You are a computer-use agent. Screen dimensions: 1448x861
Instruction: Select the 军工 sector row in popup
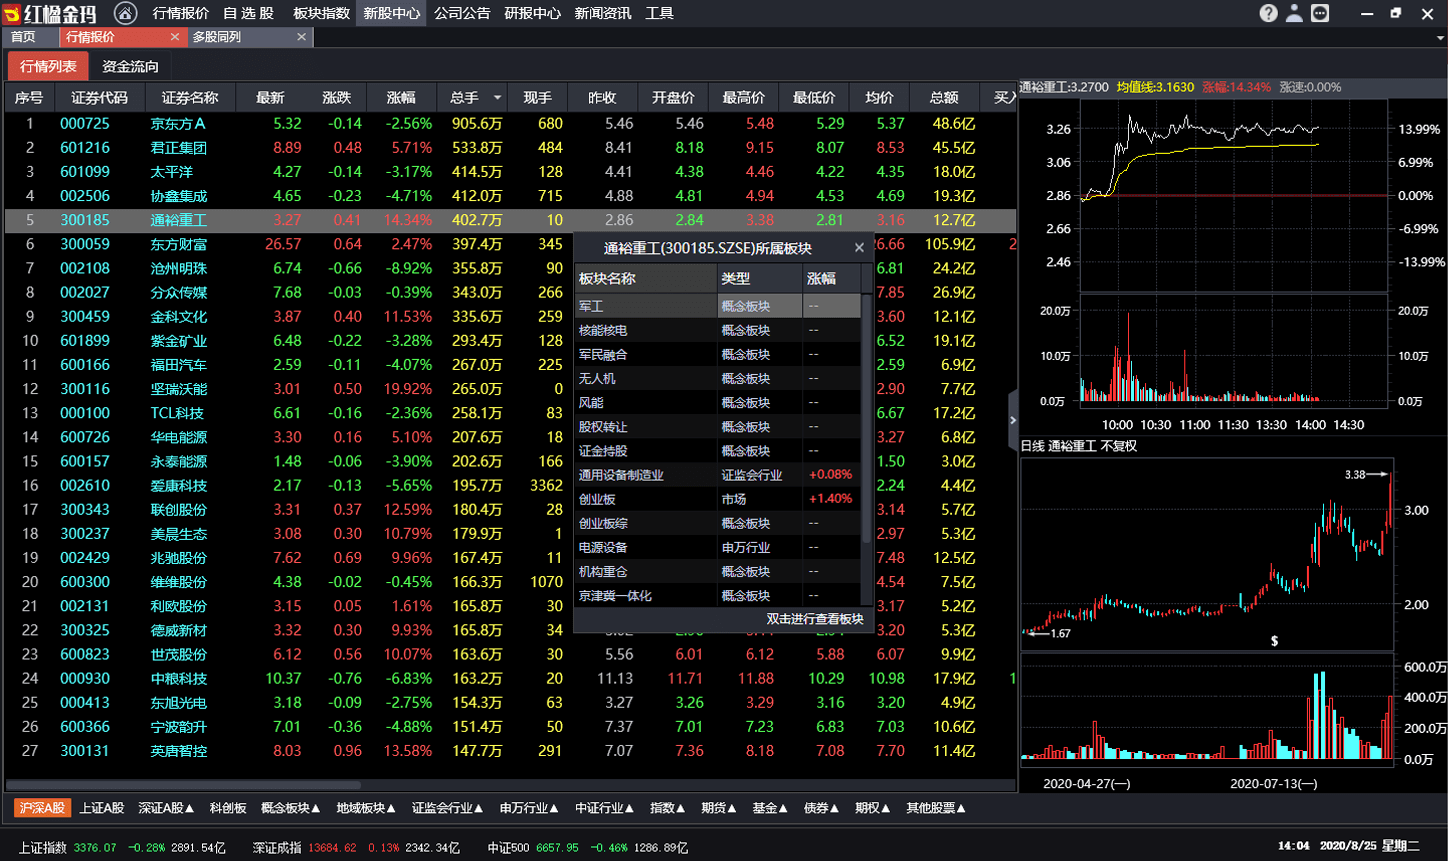point(718,306)
